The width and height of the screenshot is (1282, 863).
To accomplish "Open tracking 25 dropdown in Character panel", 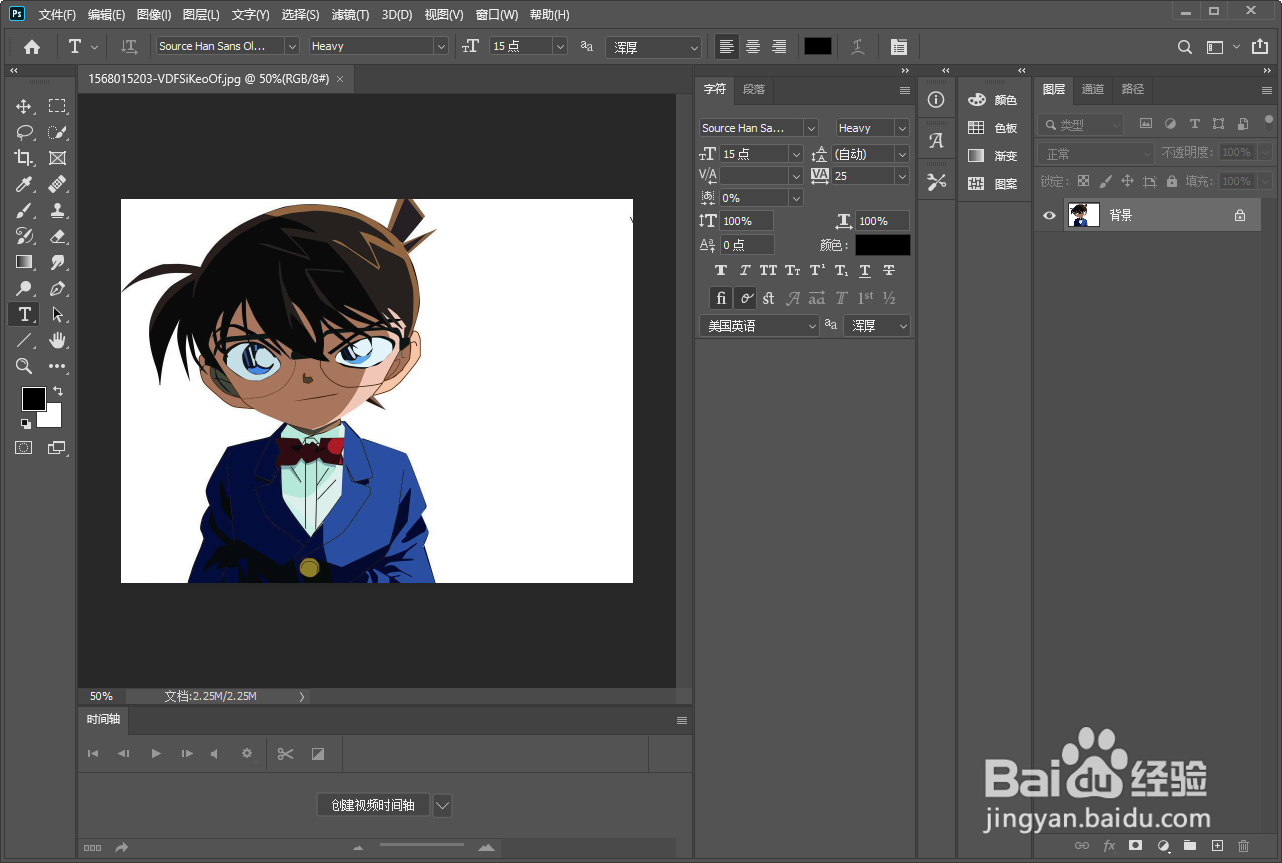I will click(902, 176).
